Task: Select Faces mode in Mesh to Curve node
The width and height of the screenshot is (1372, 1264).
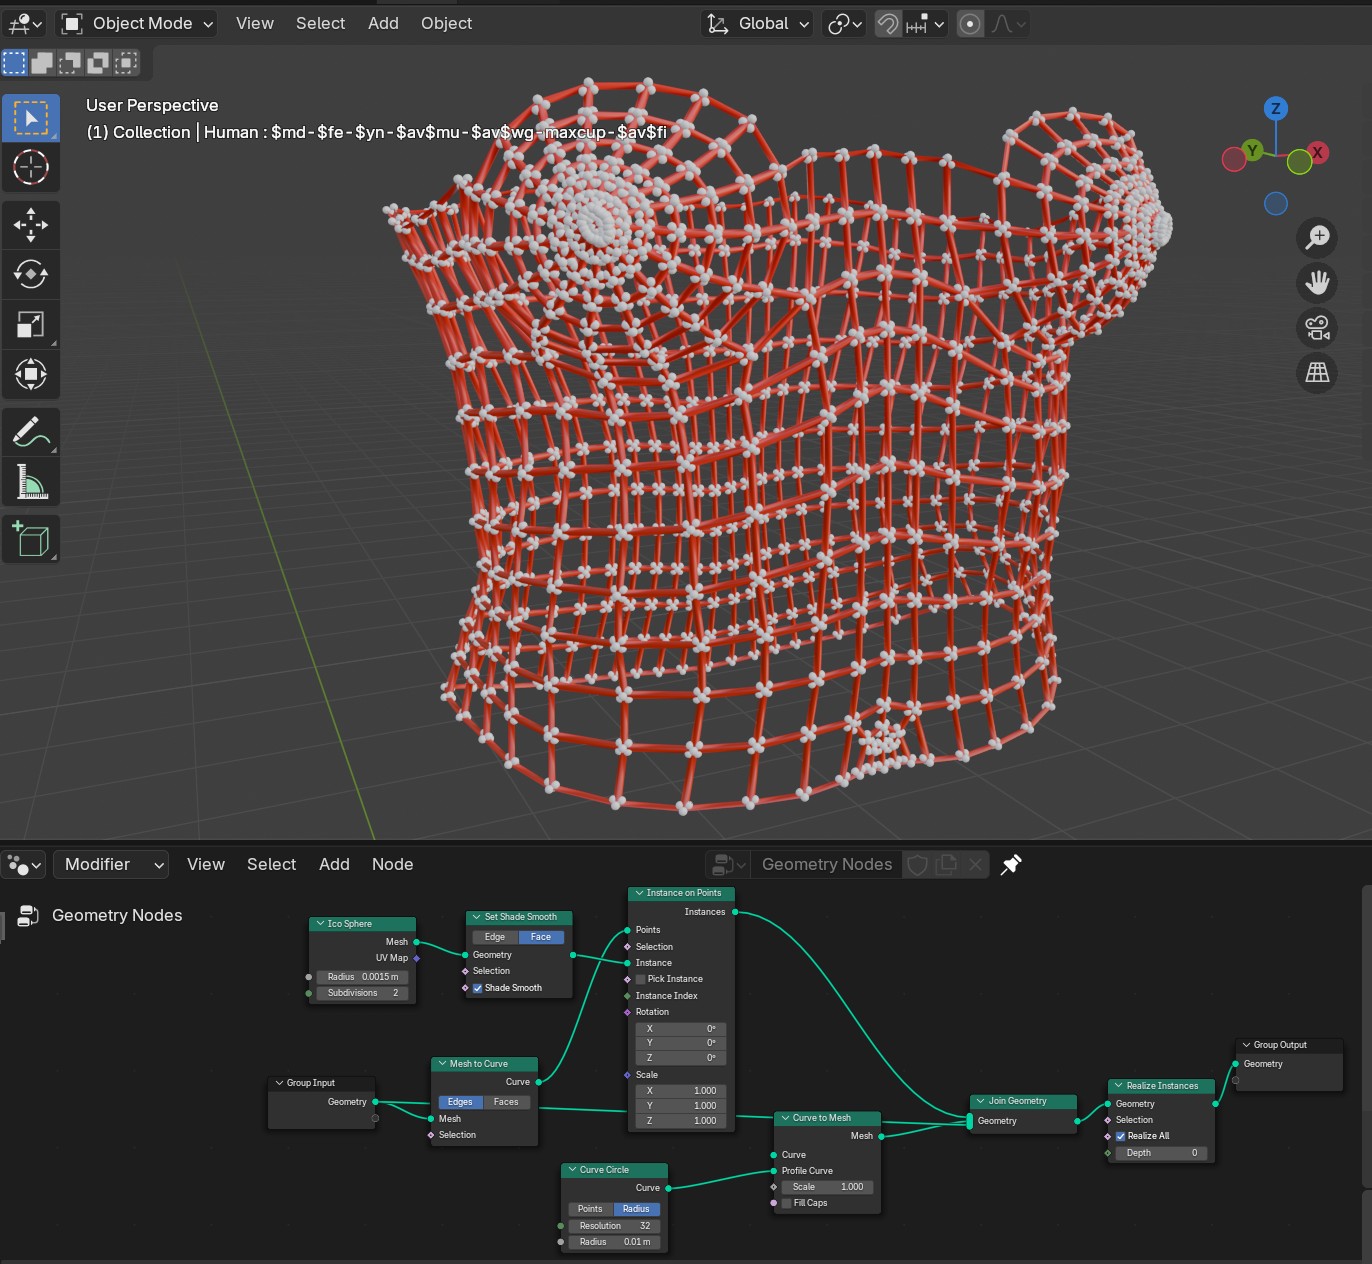Action: point(506,1102)
